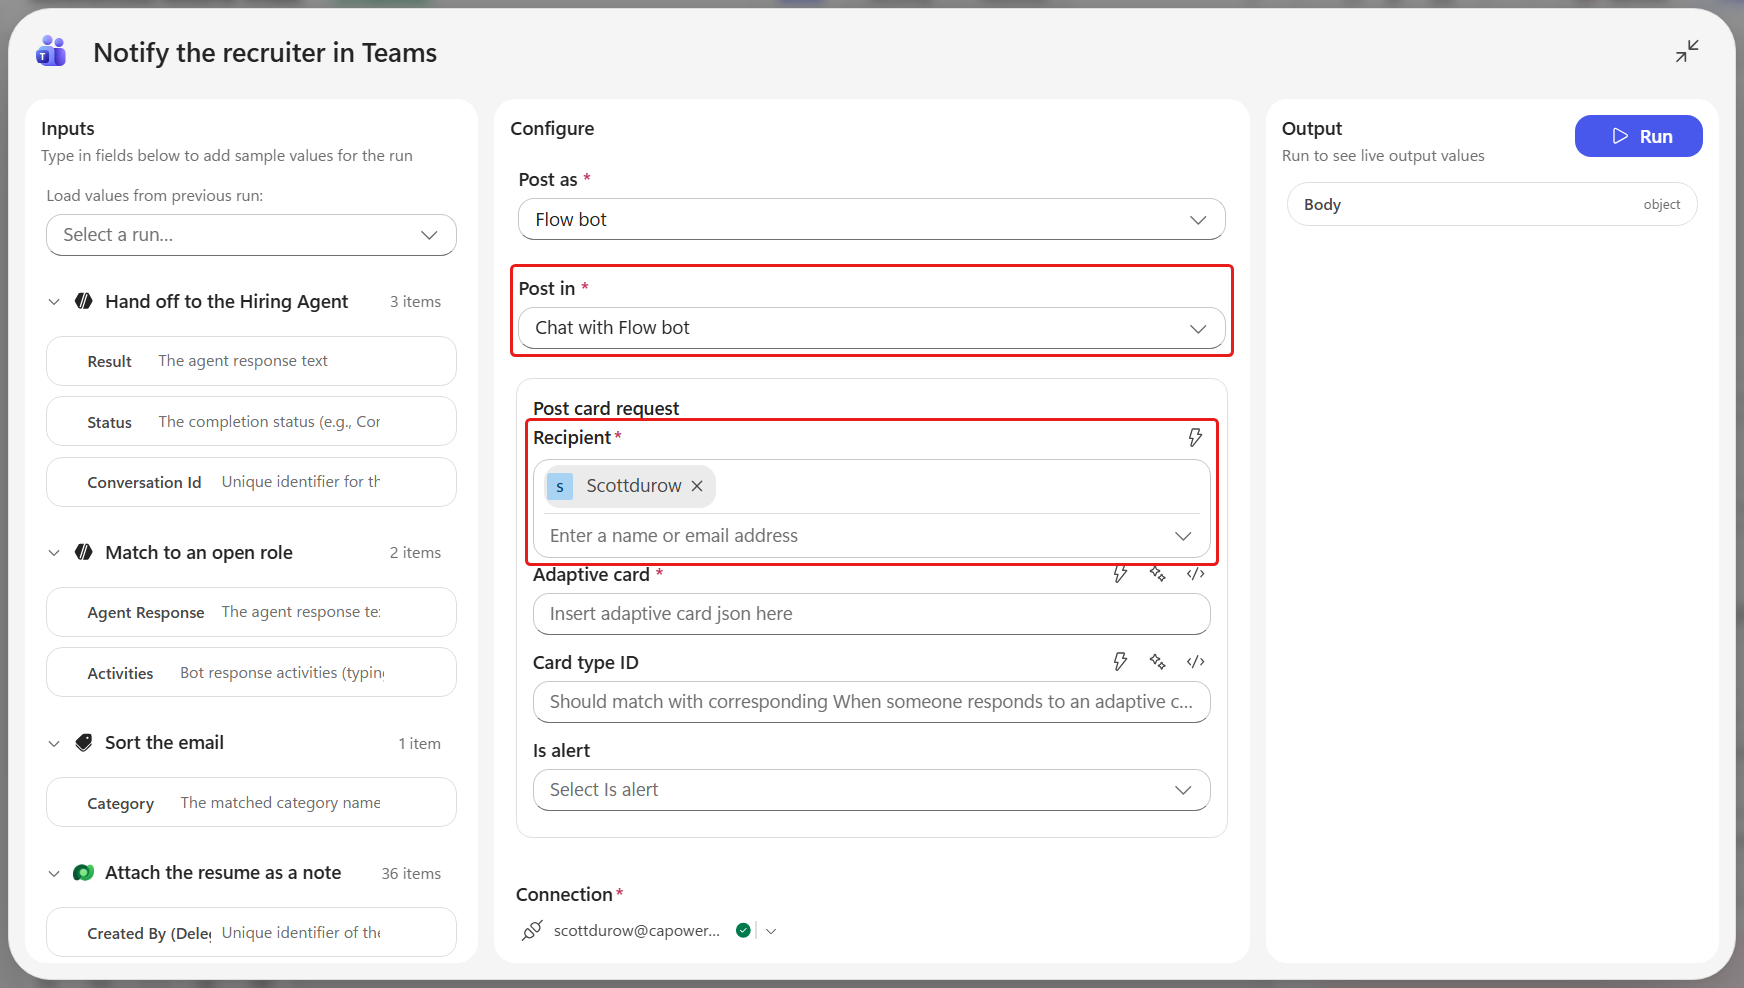Click the Activities input field

click(x=251, y=673)
